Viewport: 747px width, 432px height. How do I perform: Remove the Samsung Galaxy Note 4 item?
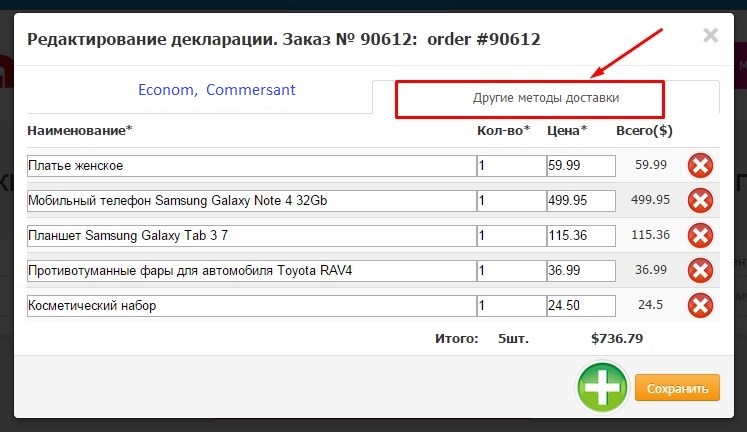point(700,200)
